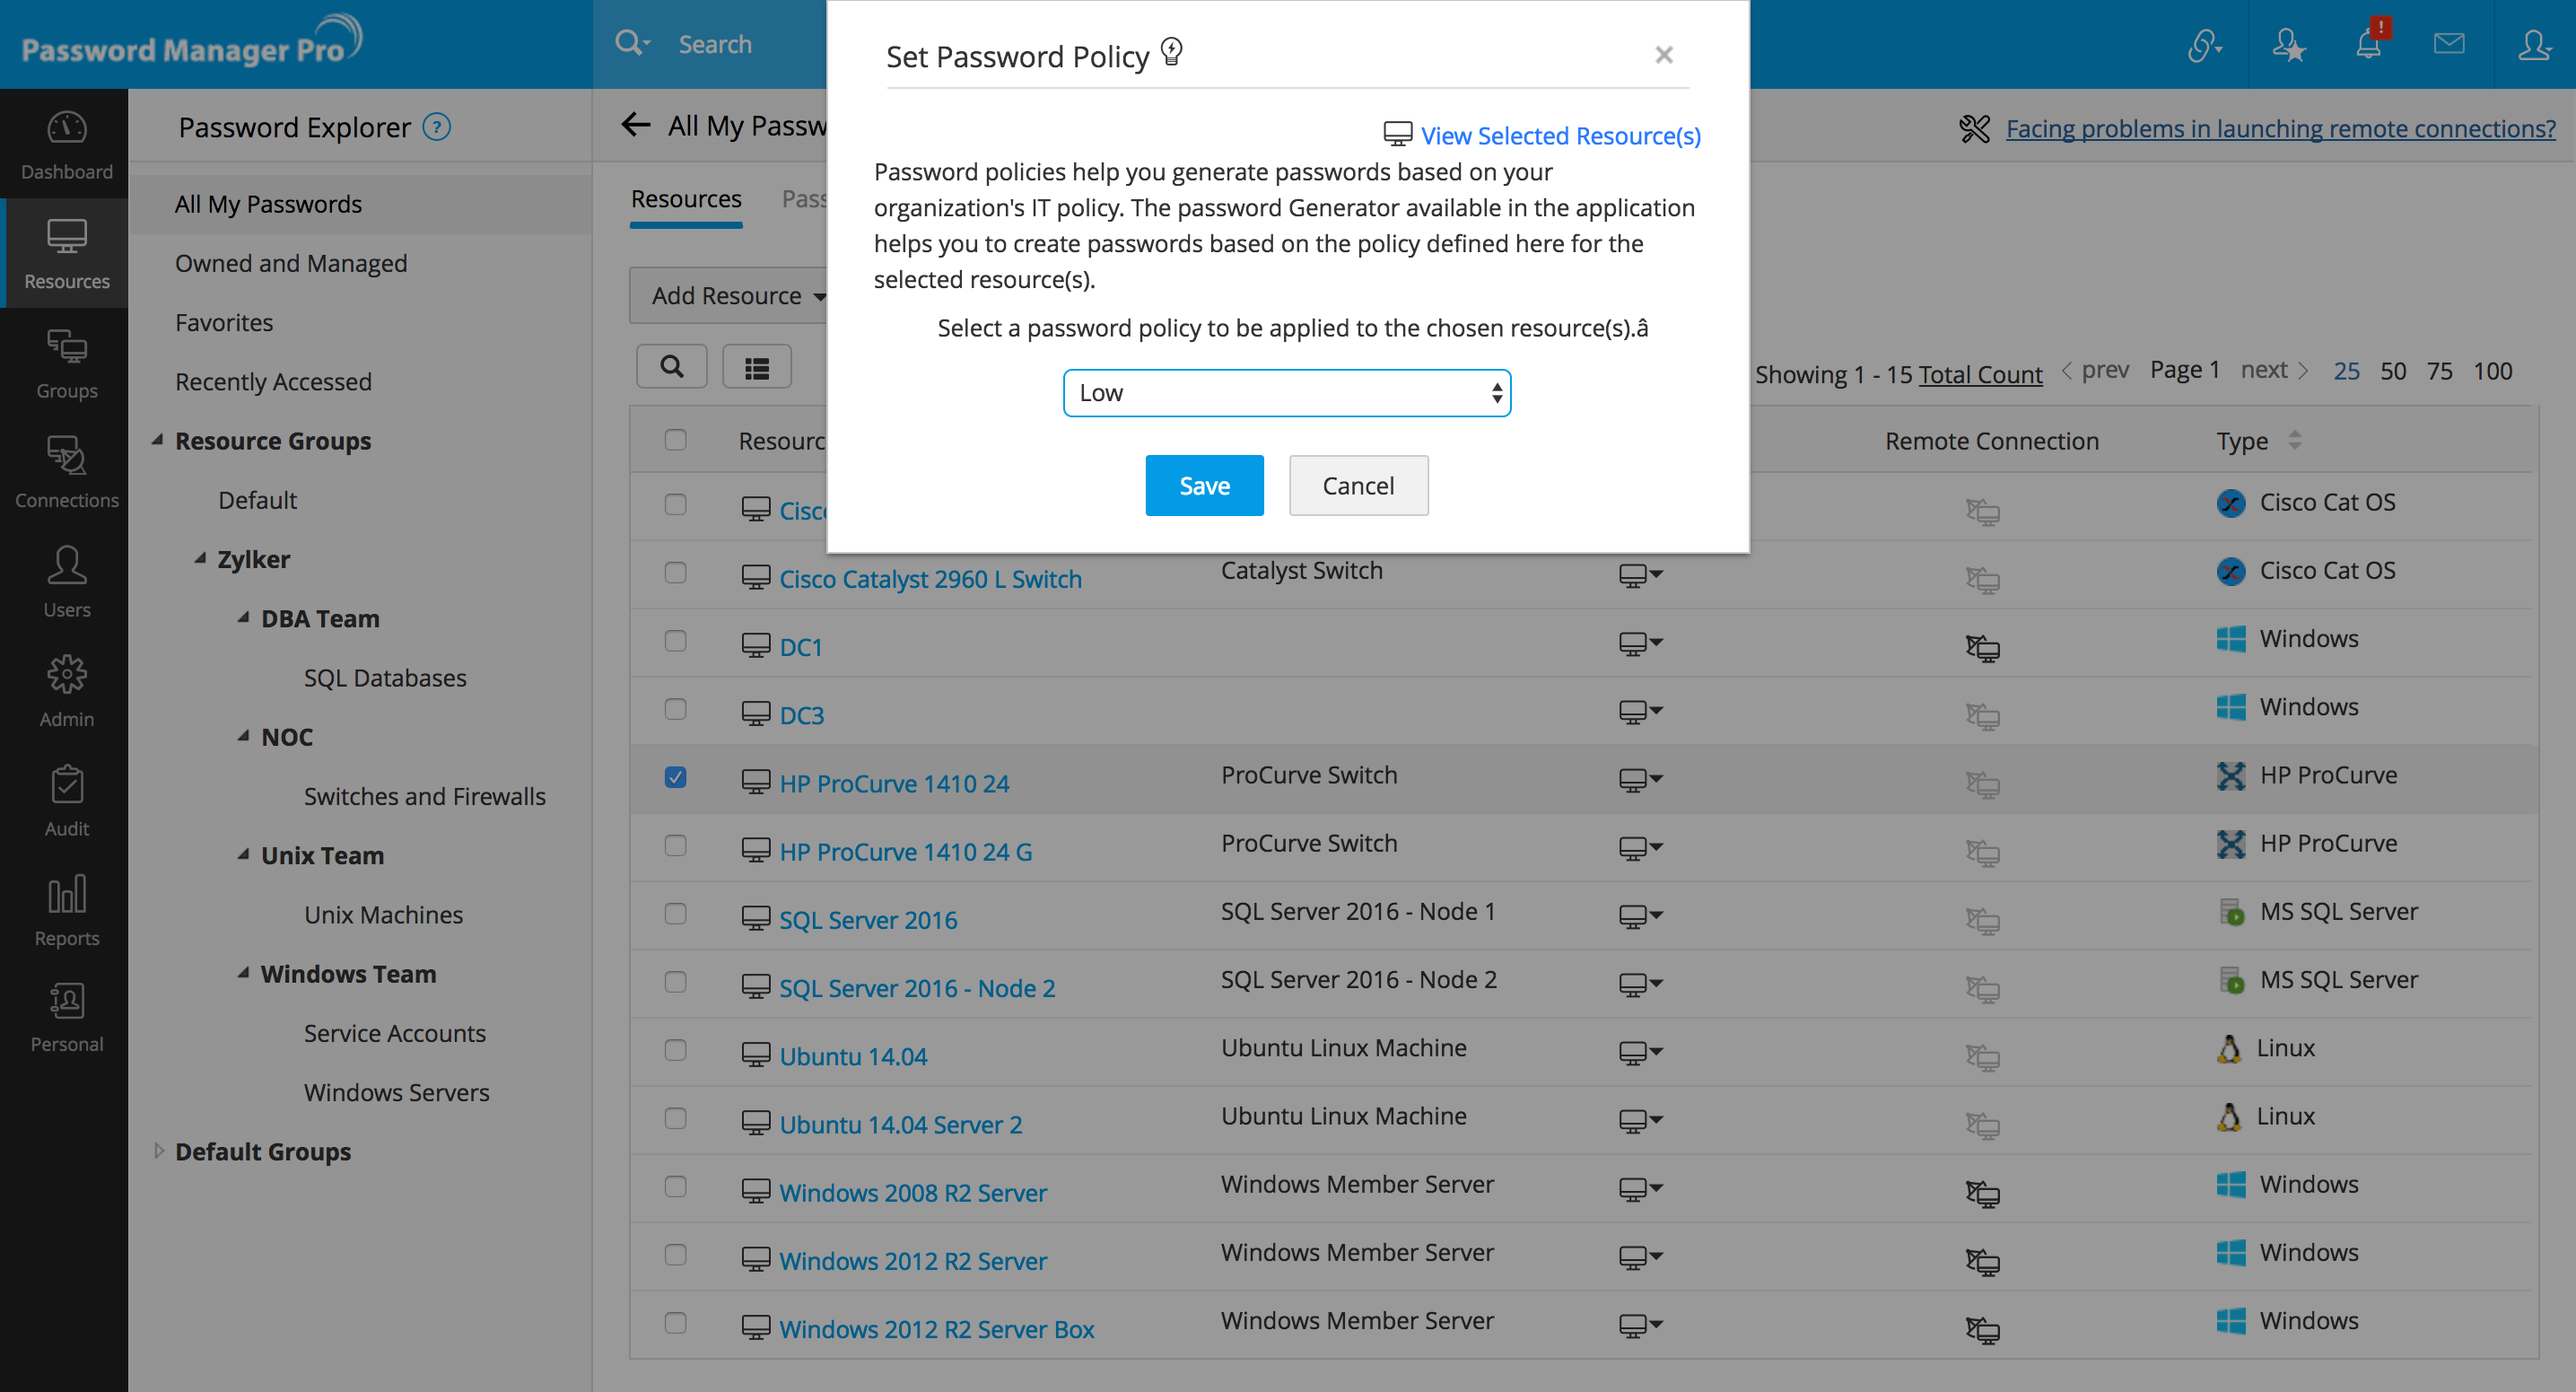Image resolution: width=2576 pixels, height=1392 pixels.
Task: Expand the Default Groups tree node
Action: [x=159, y=1151]
